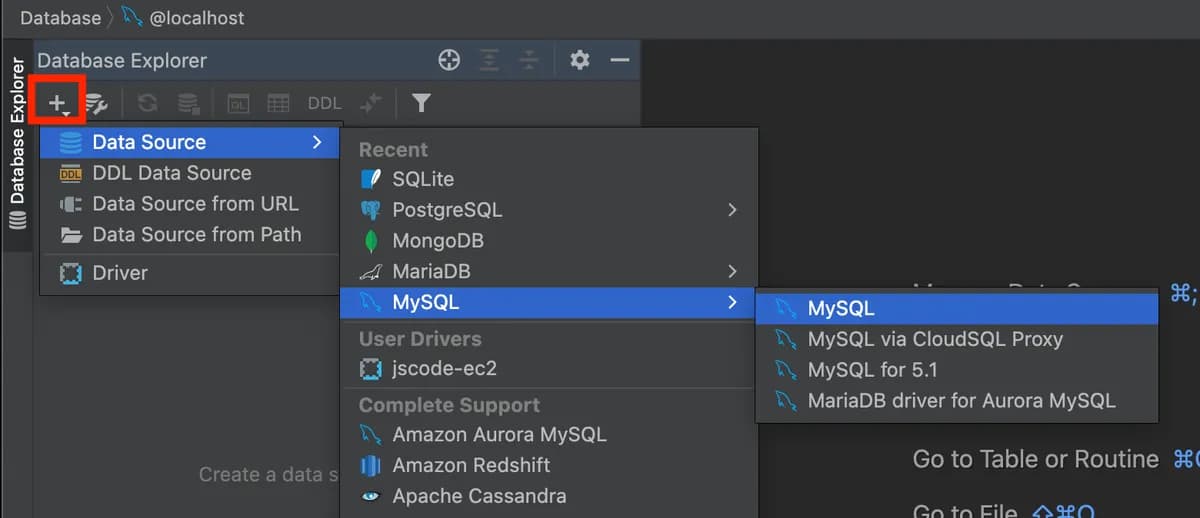Expand the PostgreSQL submenu arrow
This screenshot has height=518, width=1200.
point(732,210)
